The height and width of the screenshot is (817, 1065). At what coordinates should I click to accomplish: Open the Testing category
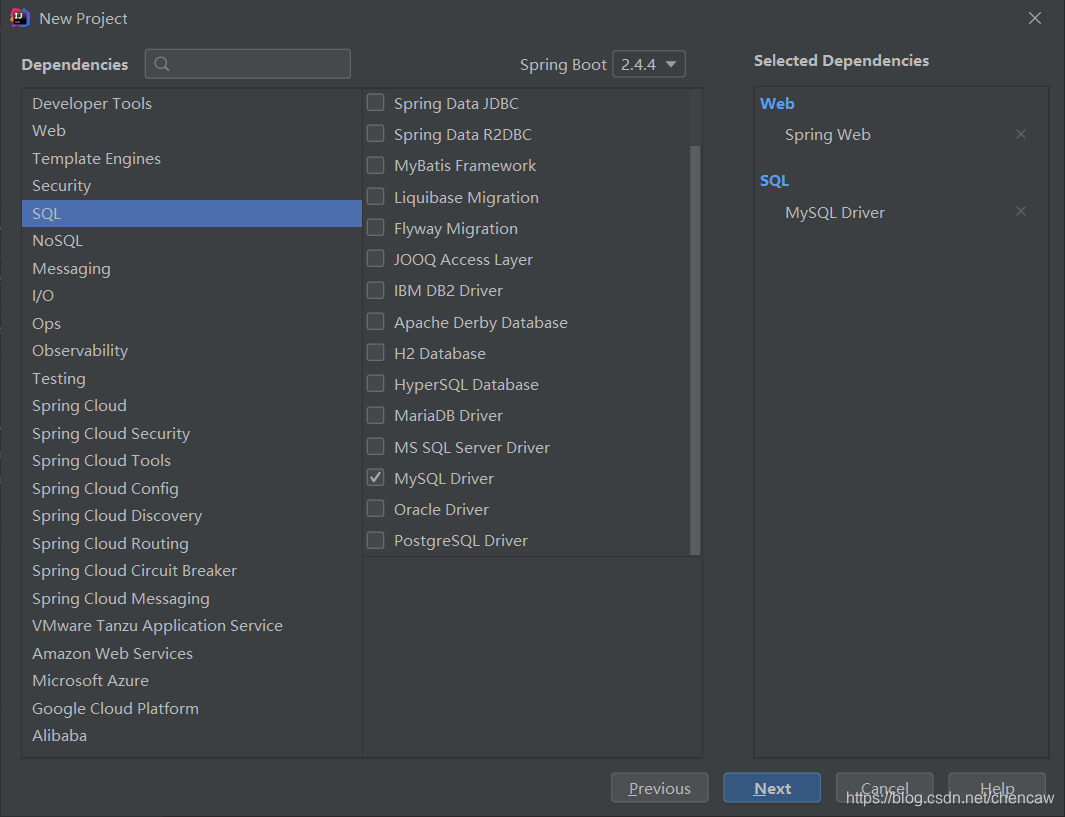(192, 378)
